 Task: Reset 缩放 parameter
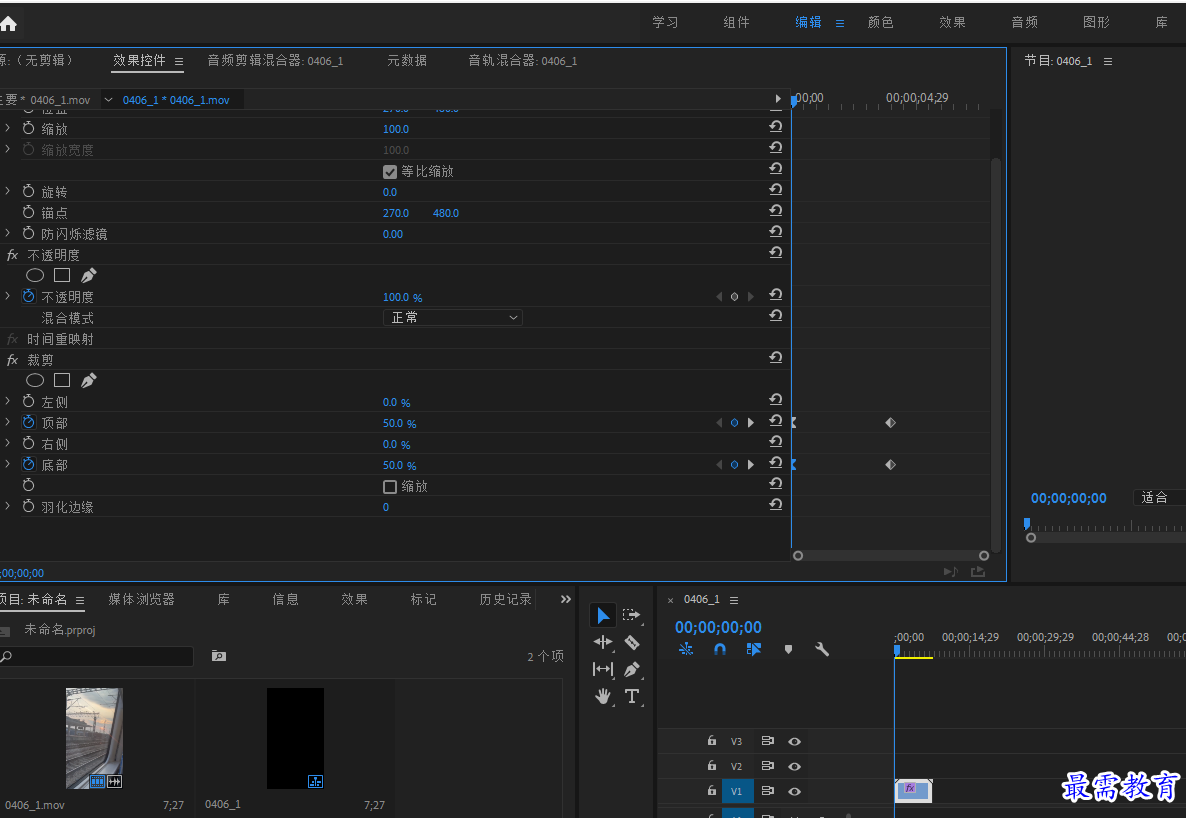point(775,127)
